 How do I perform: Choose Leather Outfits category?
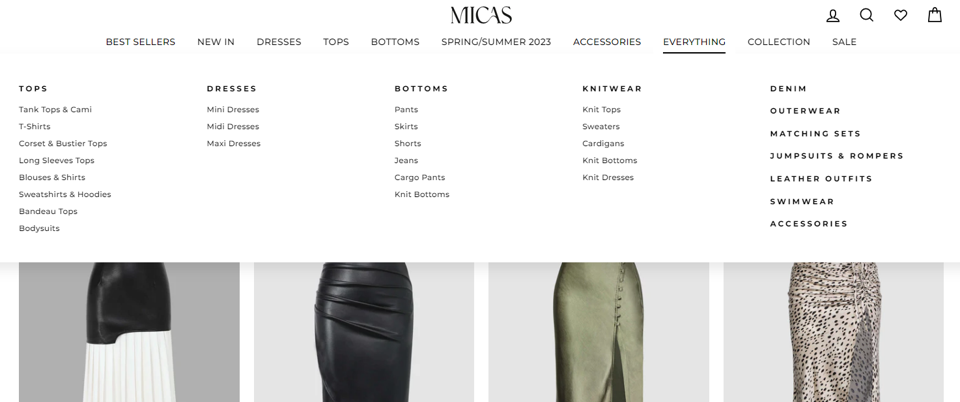point(821,179)
